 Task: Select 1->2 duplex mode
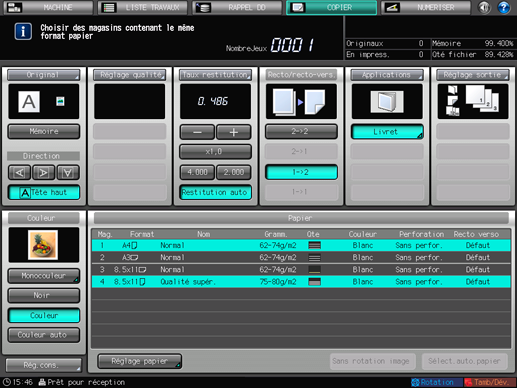pos(301,172)
